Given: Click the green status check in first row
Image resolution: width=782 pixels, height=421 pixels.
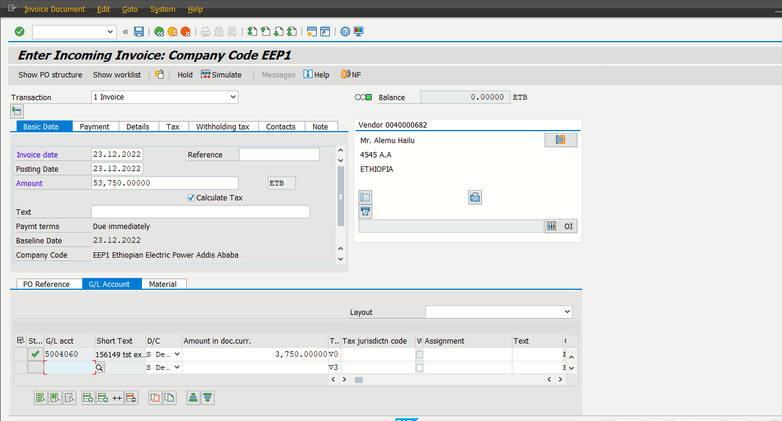Looking at the screenshot, I should 35,354.
